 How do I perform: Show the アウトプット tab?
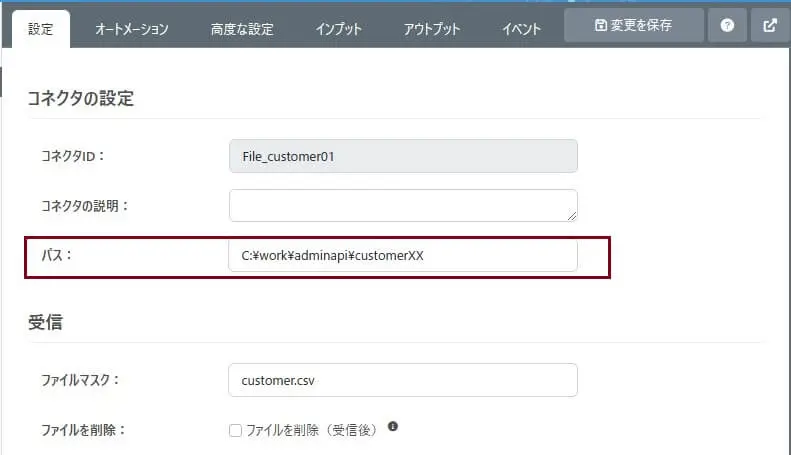point(432,29)
